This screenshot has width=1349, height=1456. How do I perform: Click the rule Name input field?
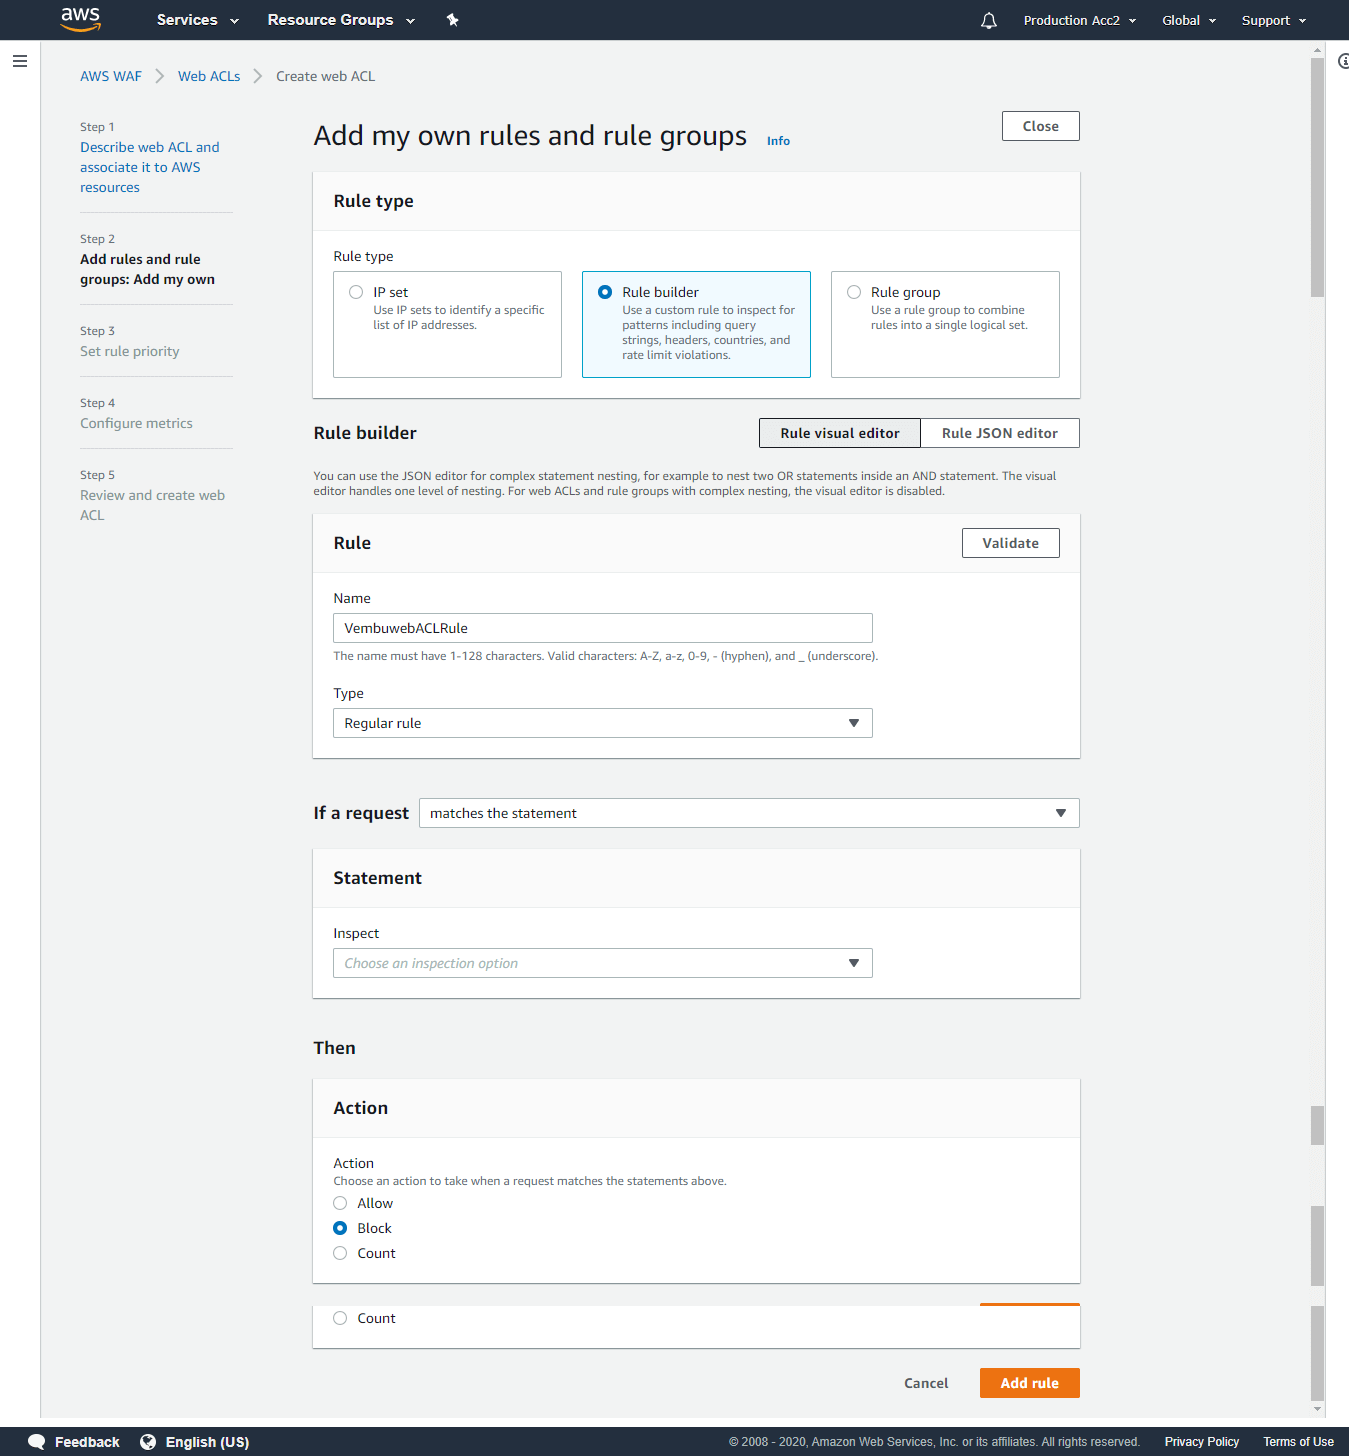602,628
